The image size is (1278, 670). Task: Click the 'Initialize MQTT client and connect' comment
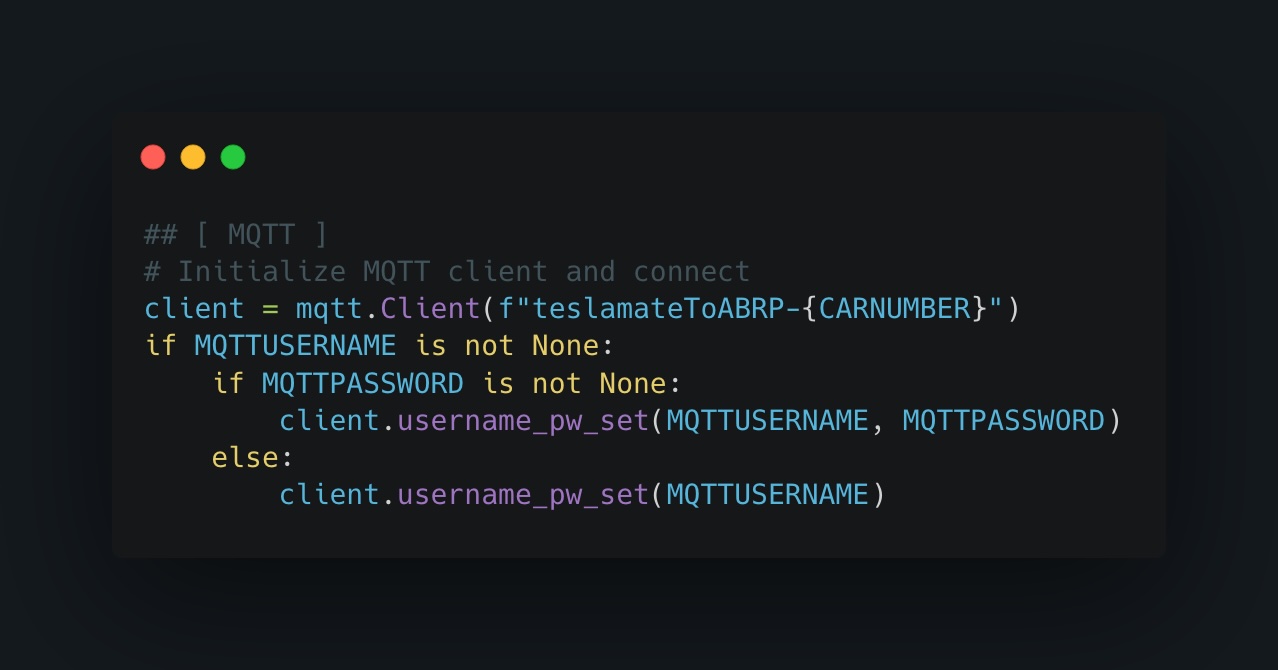[463, 271]
